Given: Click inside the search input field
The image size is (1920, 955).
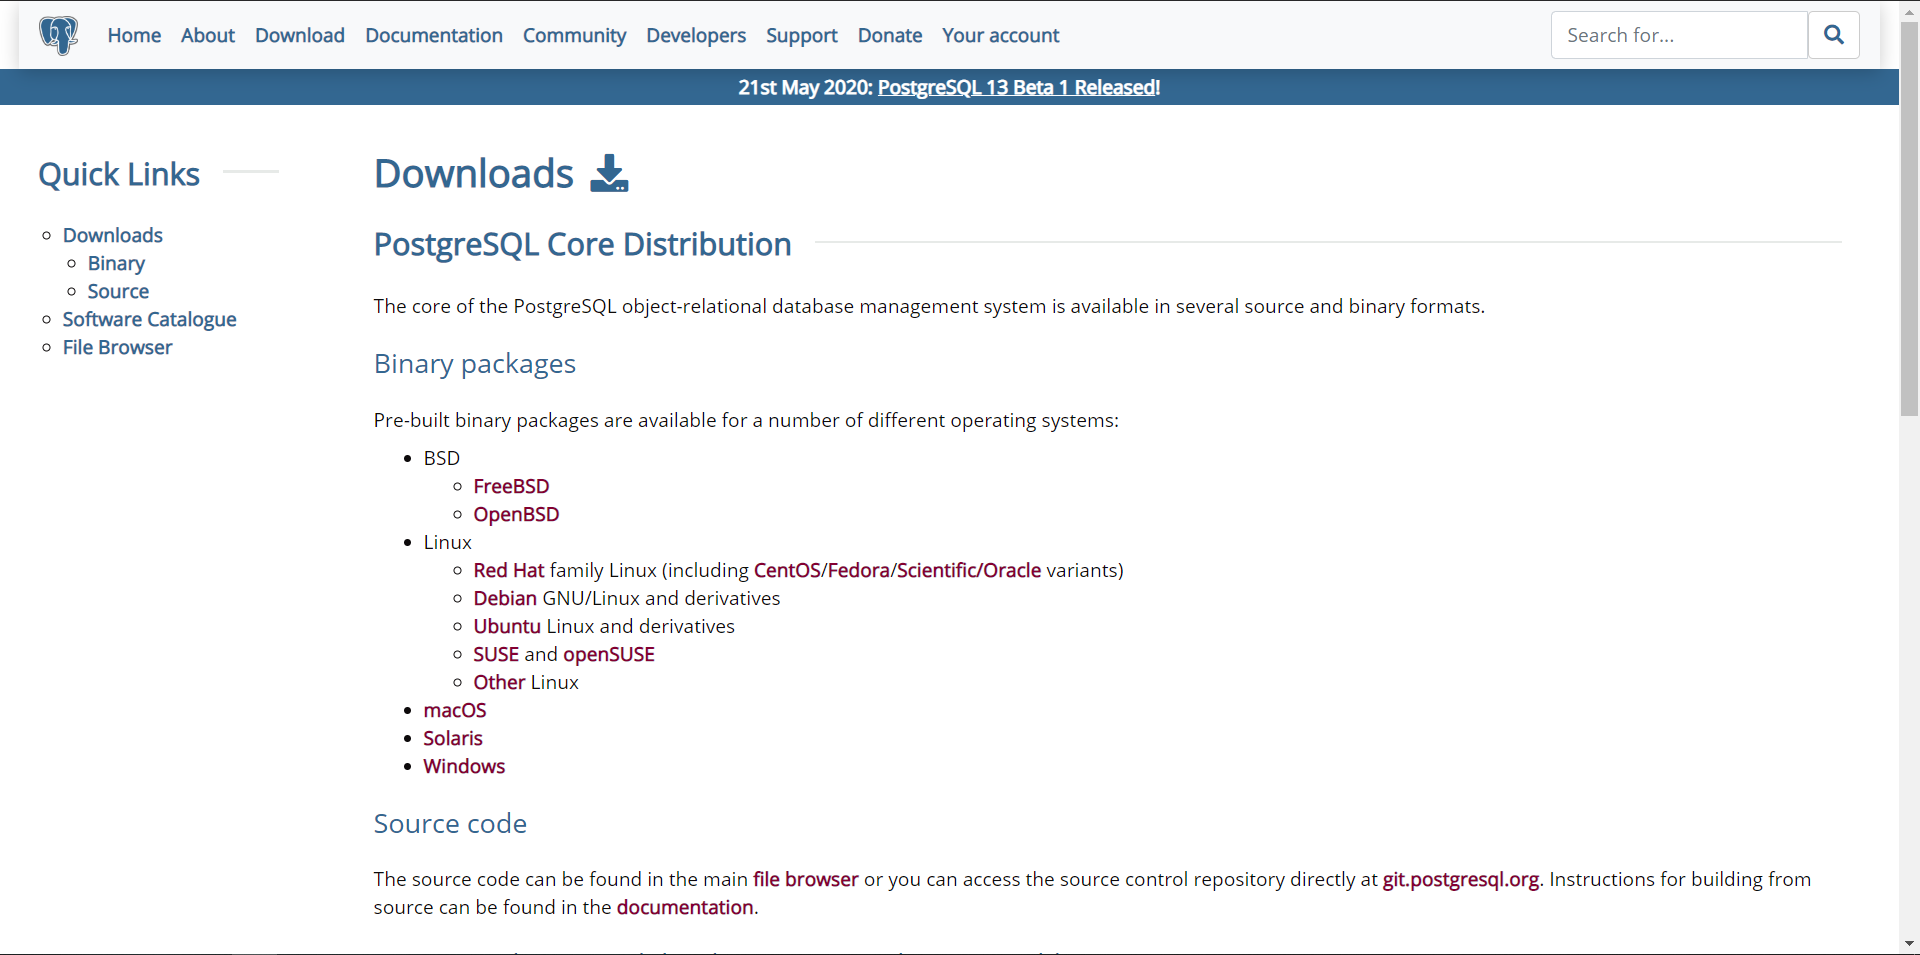Looking at the screenshot, I should point(1678,34).
